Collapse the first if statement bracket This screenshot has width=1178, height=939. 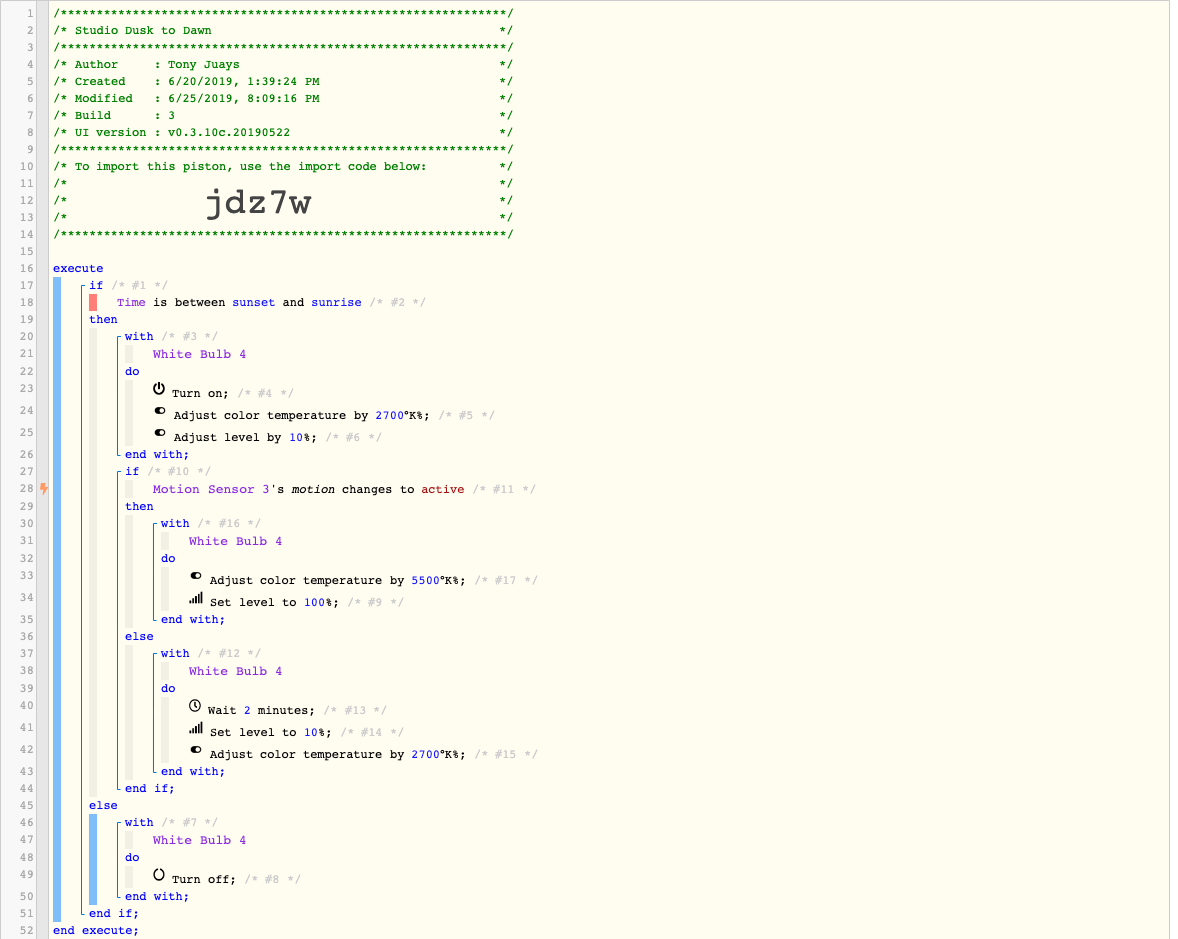[x=83, y=285]
